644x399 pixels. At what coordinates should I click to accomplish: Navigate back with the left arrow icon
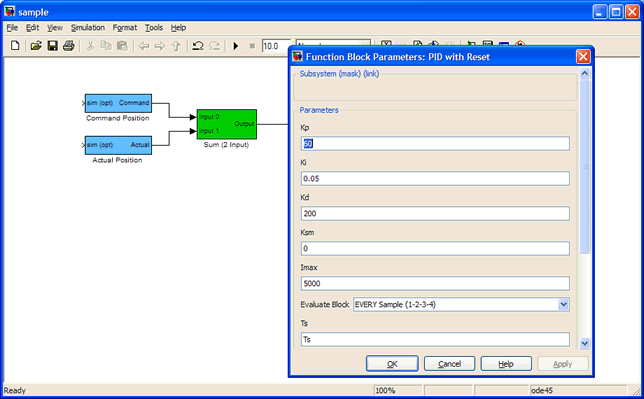tap(144, 46)
